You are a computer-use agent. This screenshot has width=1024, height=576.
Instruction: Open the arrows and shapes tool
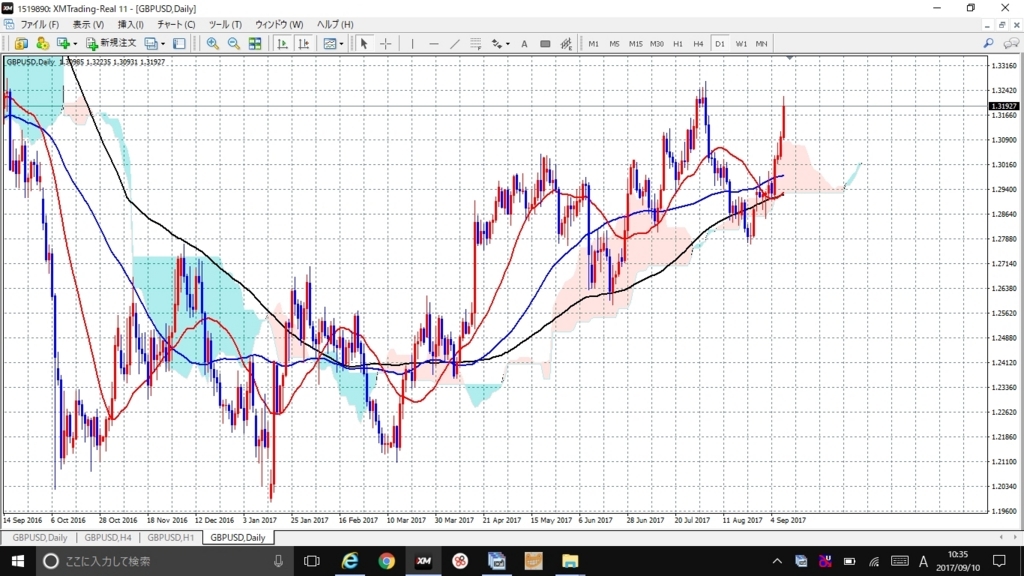click(x=497, y=44)
